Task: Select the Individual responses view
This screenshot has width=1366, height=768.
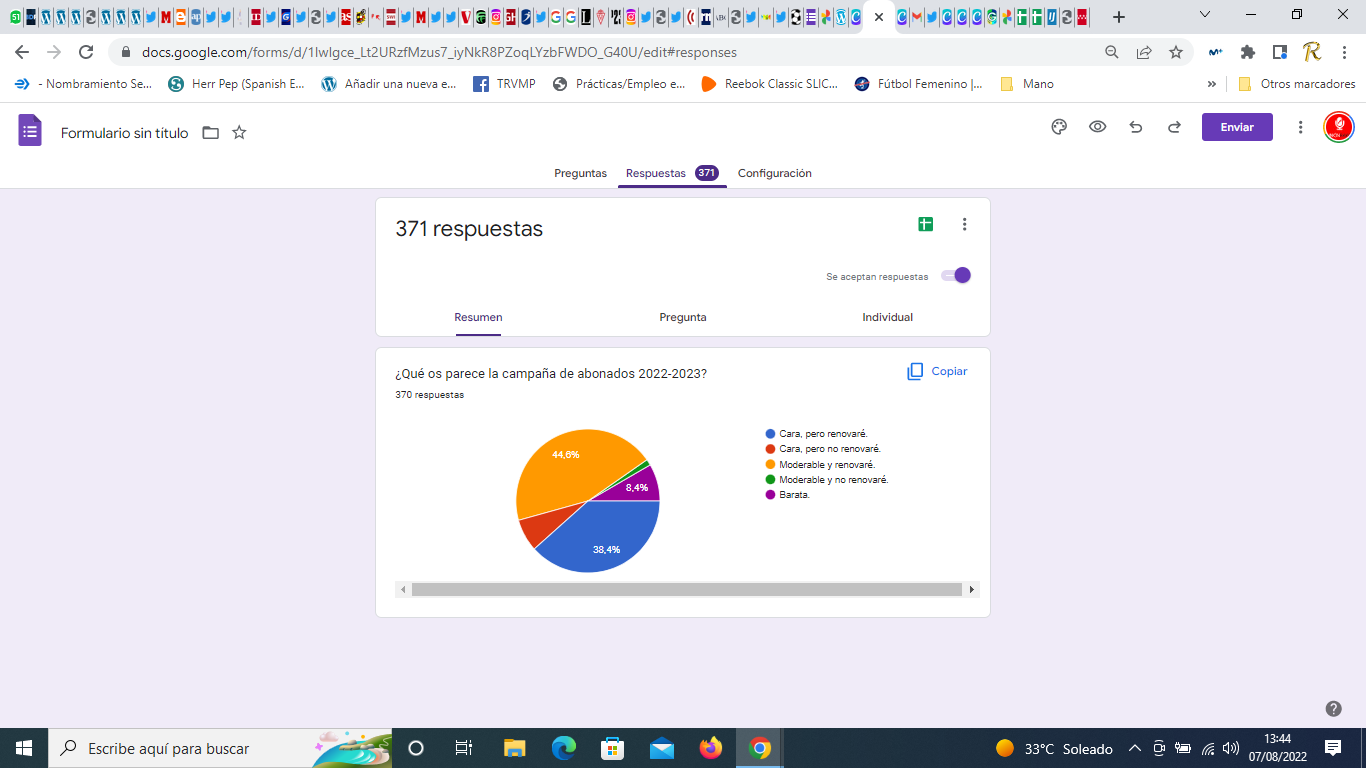Action: point(887,317)
